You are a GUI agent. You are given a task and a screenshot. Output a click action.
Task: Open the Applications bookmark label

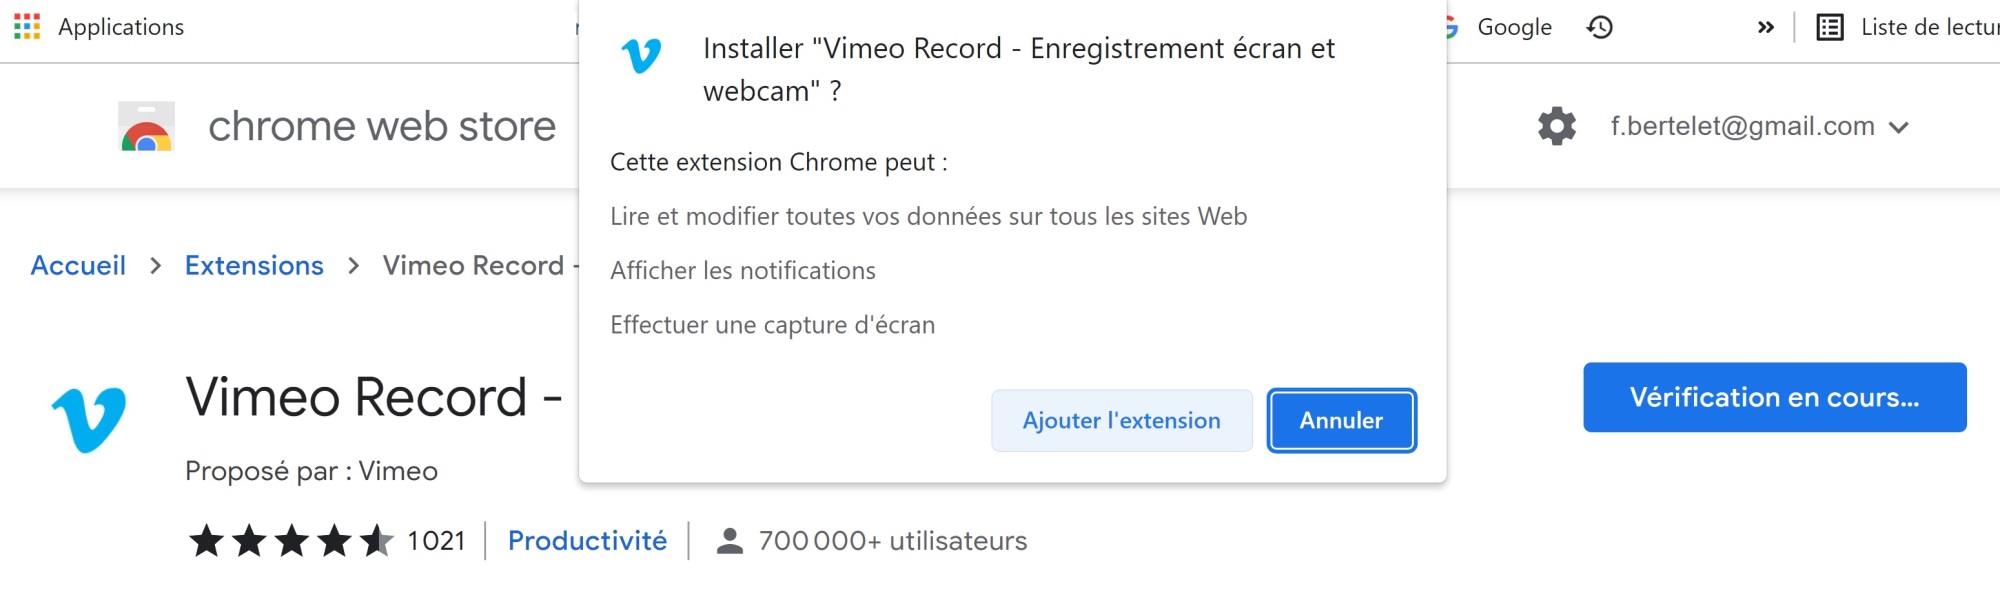(x=121, y=27)
